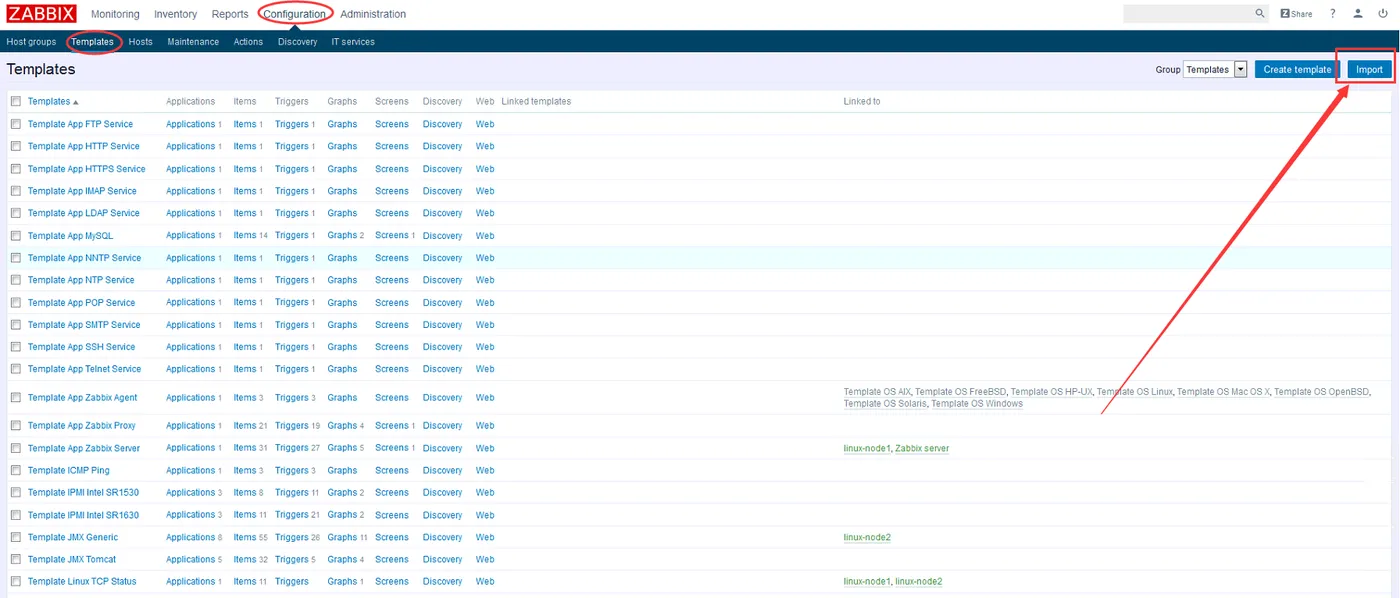Open Template App LDAP Service link

(x=84, y=213)
